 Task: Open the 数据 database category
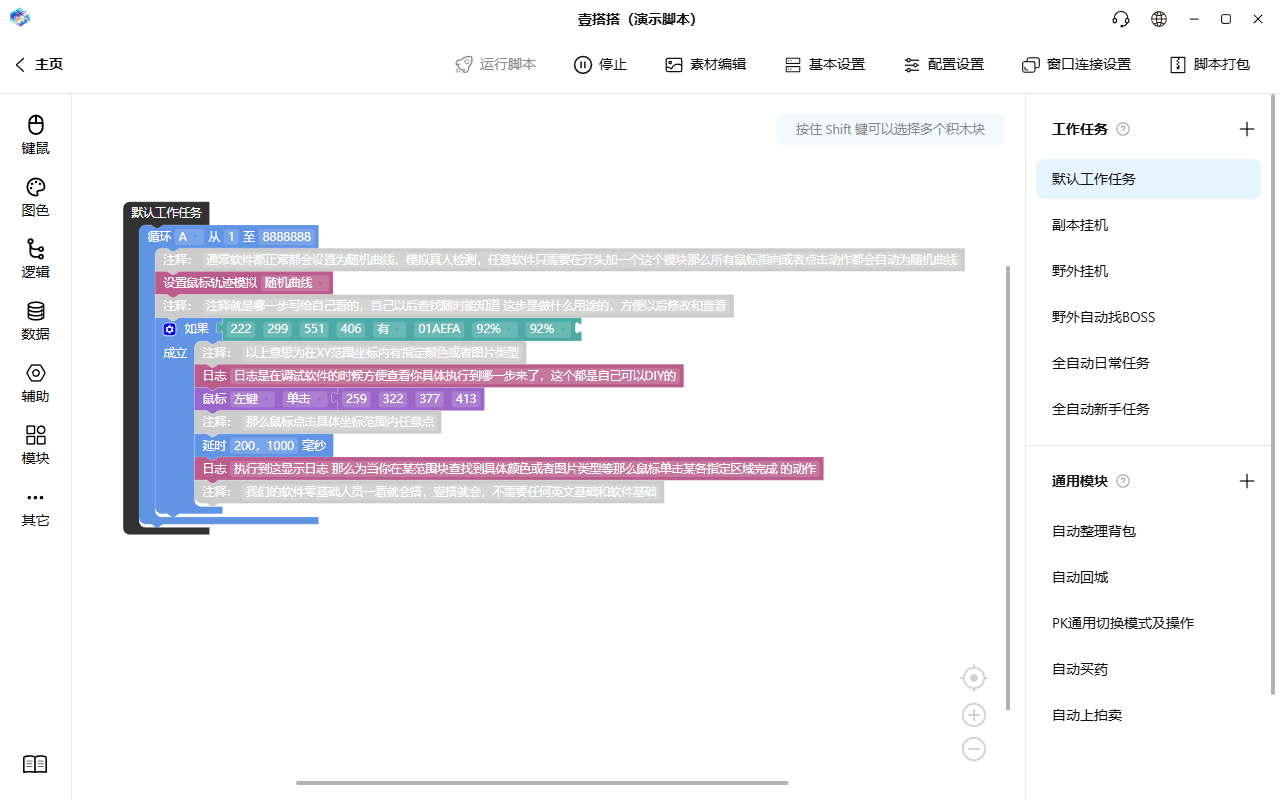click(x=35, y=322)
